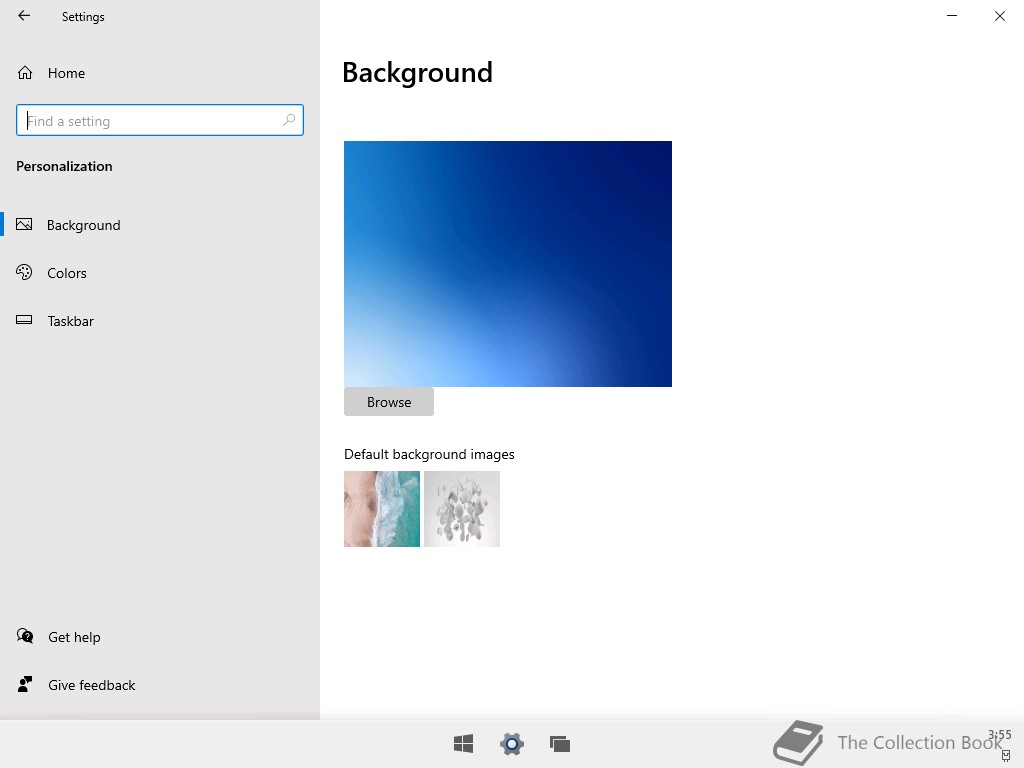Viewport: 1024px width, 768px height.
Task: Open the Task View taskbar icon
Action: coord(560,743)
